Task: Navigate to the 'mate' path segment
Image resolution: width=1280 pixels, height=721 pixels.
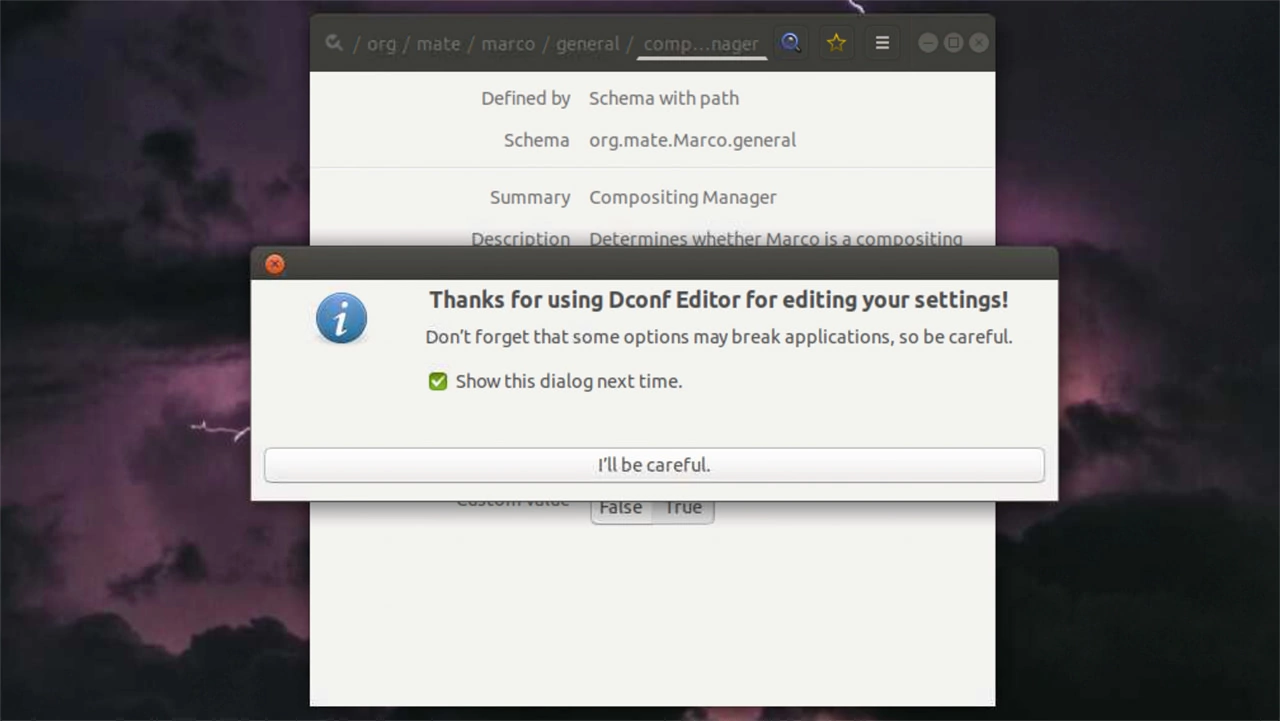Action: tap(438, 44)
